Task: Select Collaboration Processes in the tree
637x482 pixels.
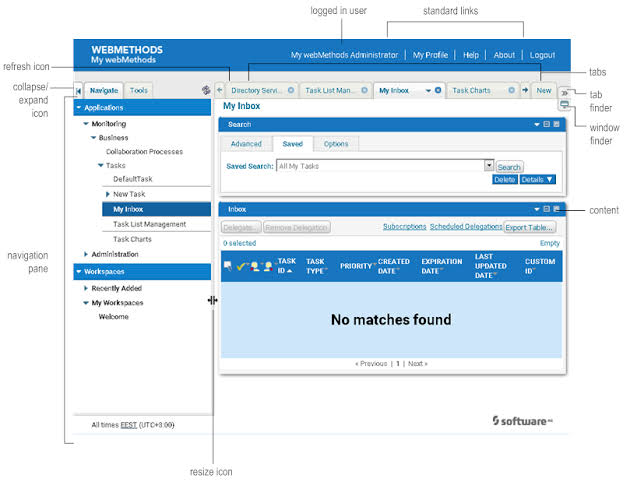Action: tap(144, 152)
